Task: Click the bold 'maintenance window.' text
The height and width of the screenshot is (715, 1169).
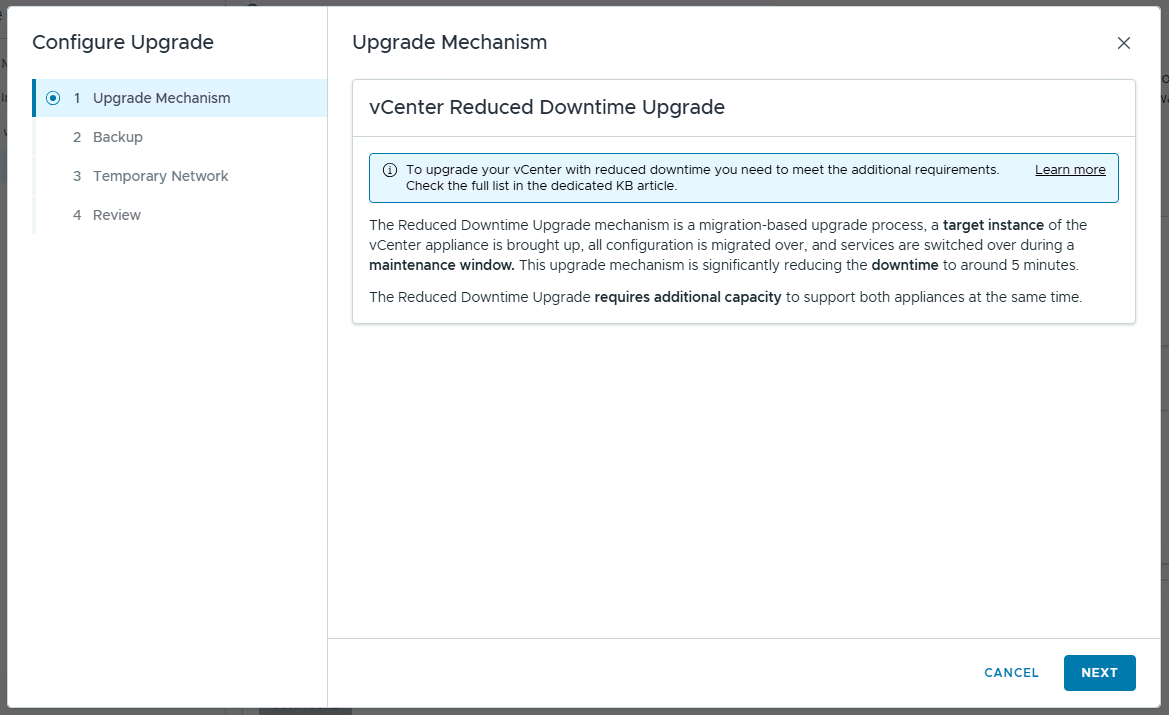Action: click(441, 265)
